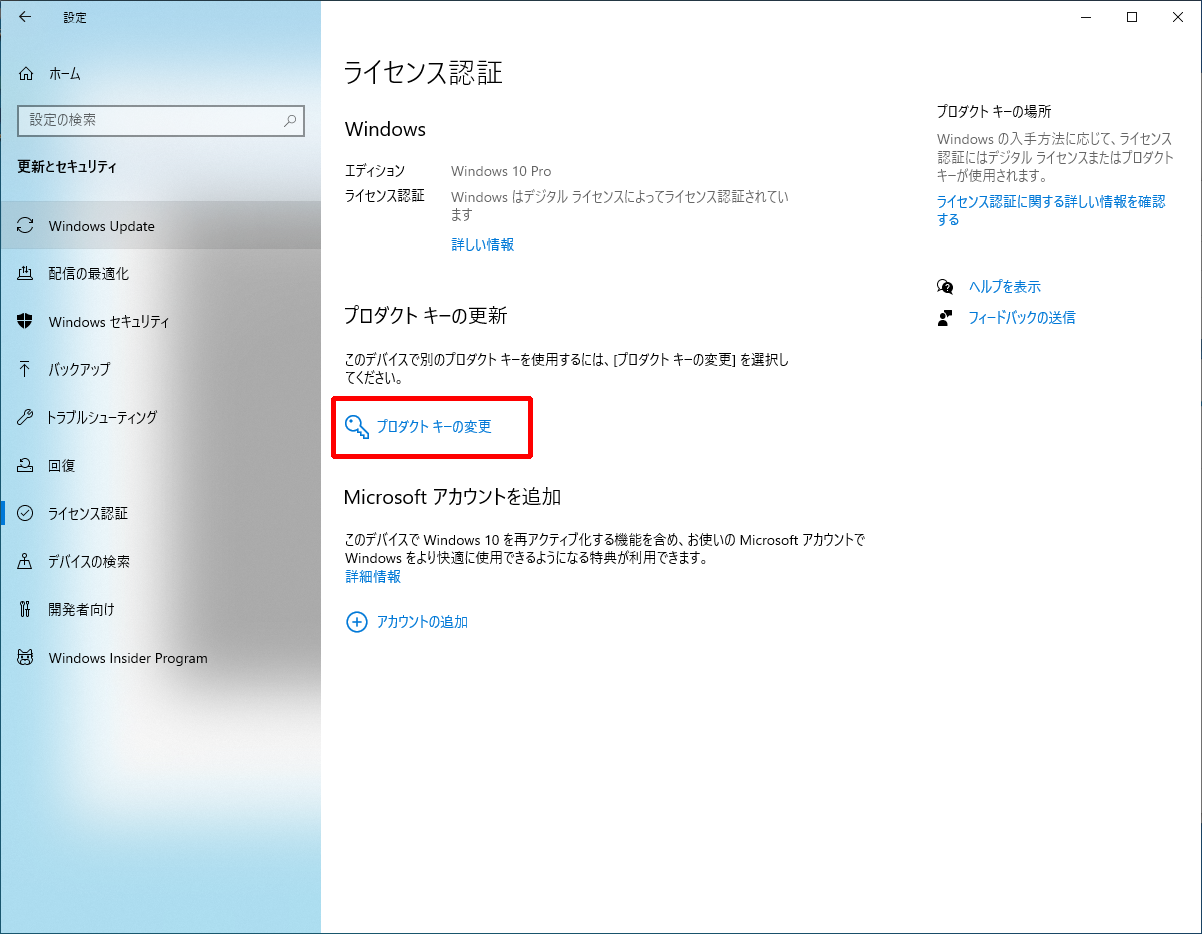Click the ライセンス認証 checkmark circle icon
Image resolution: width=1202 pixels, height=934 pixels.
[26, 513]
